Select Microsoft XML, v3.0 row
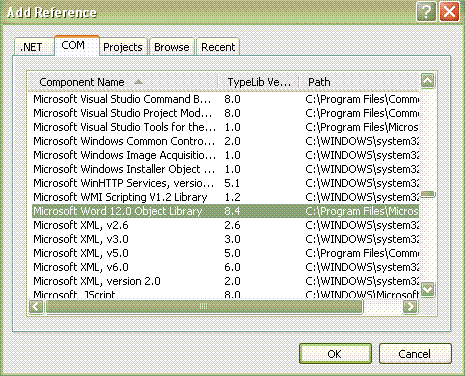Screen dimensions: 465x376 pos(225,239)
